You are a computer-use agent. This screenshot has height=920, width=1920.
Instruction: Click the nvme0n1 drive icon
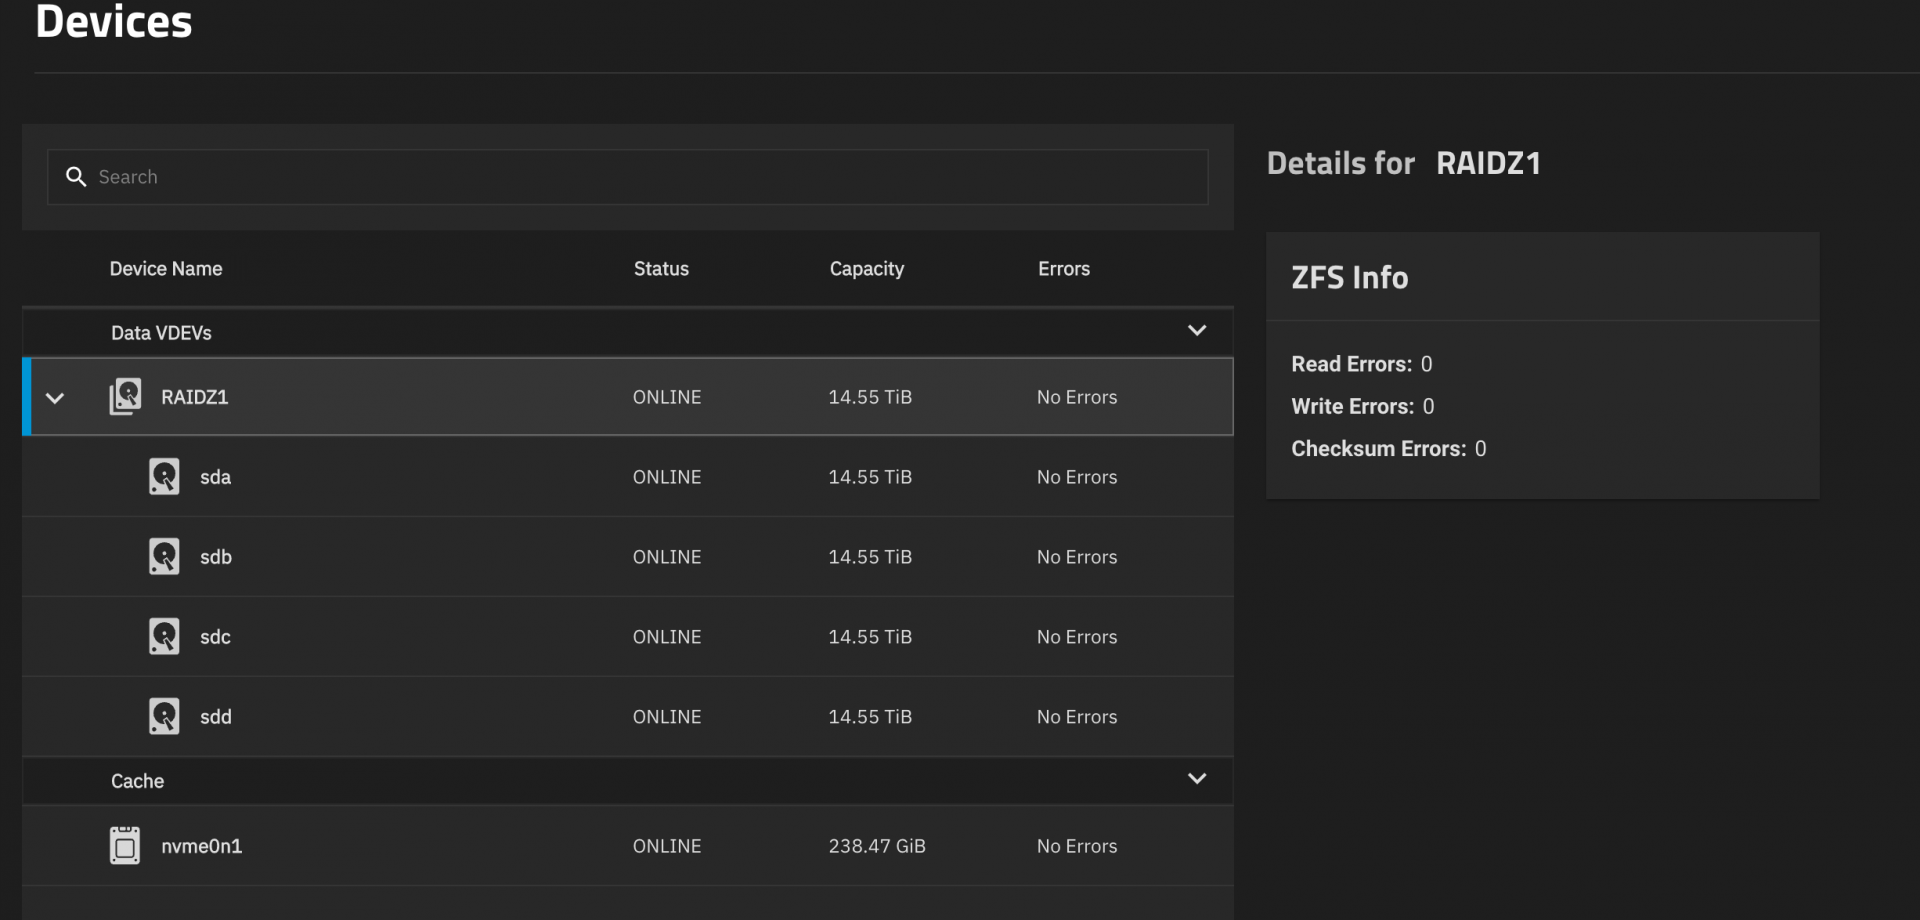[125, 846]
